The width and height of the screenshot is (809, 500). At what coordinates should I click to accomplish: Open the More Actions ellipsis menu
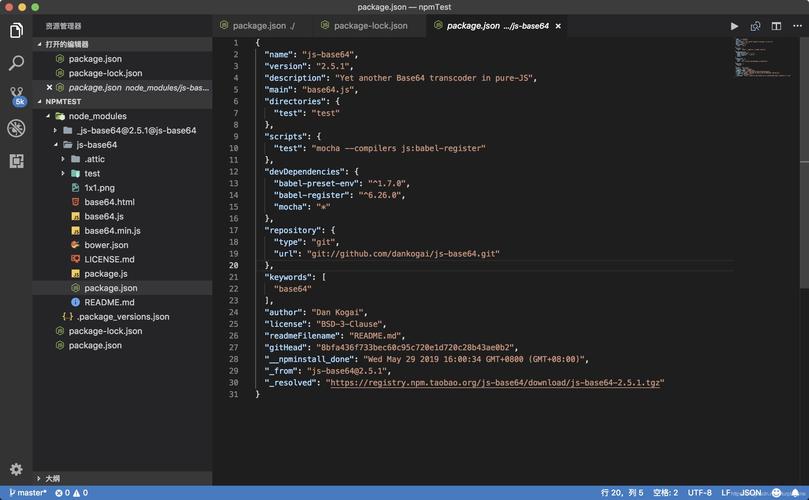[x=796, y=26]
